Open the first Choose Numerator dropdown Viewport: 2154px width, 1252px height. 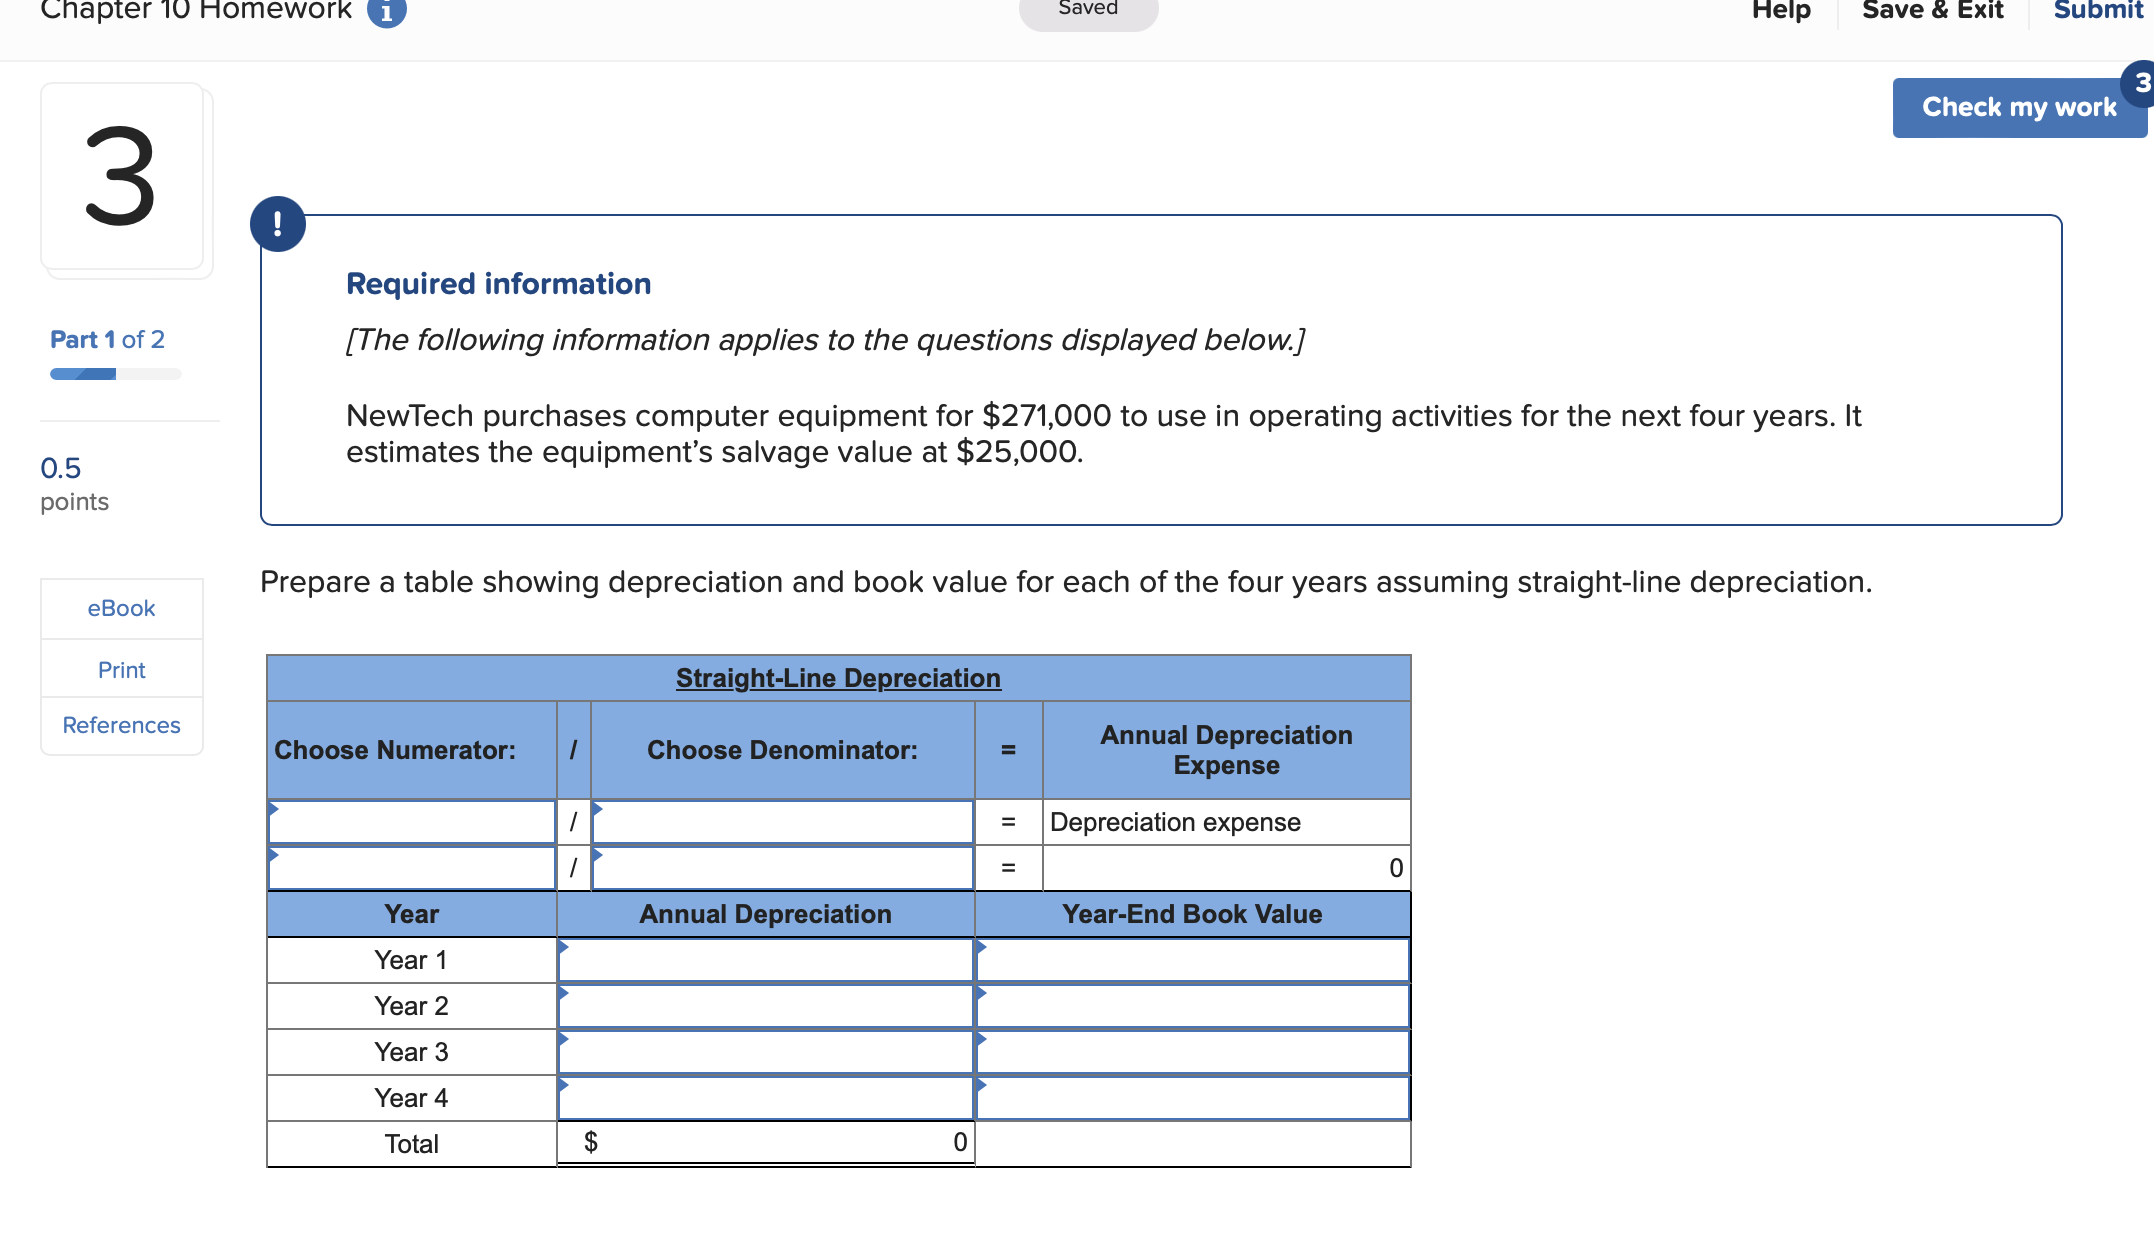tap(412, 822)
